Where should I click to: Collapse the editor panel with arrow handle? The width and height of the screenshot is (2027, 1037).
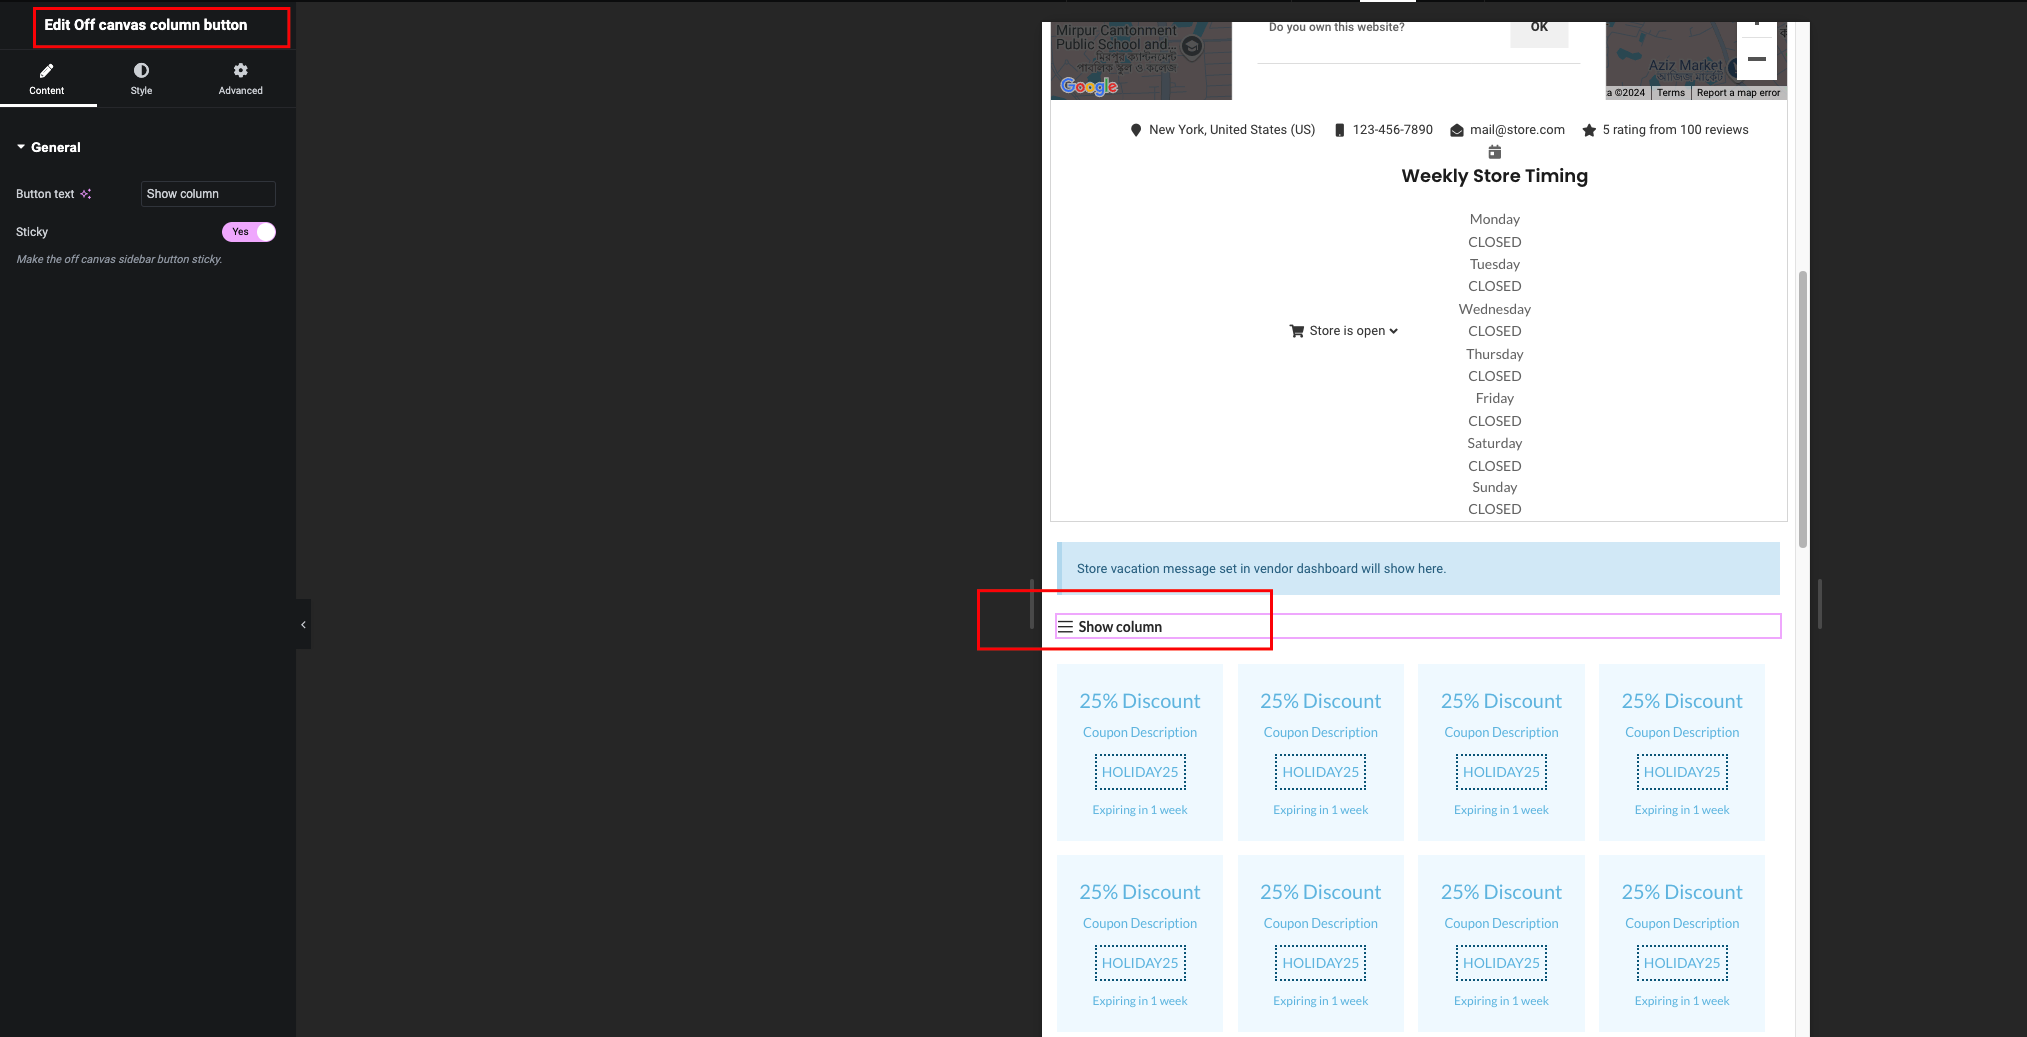pos(303,624)
